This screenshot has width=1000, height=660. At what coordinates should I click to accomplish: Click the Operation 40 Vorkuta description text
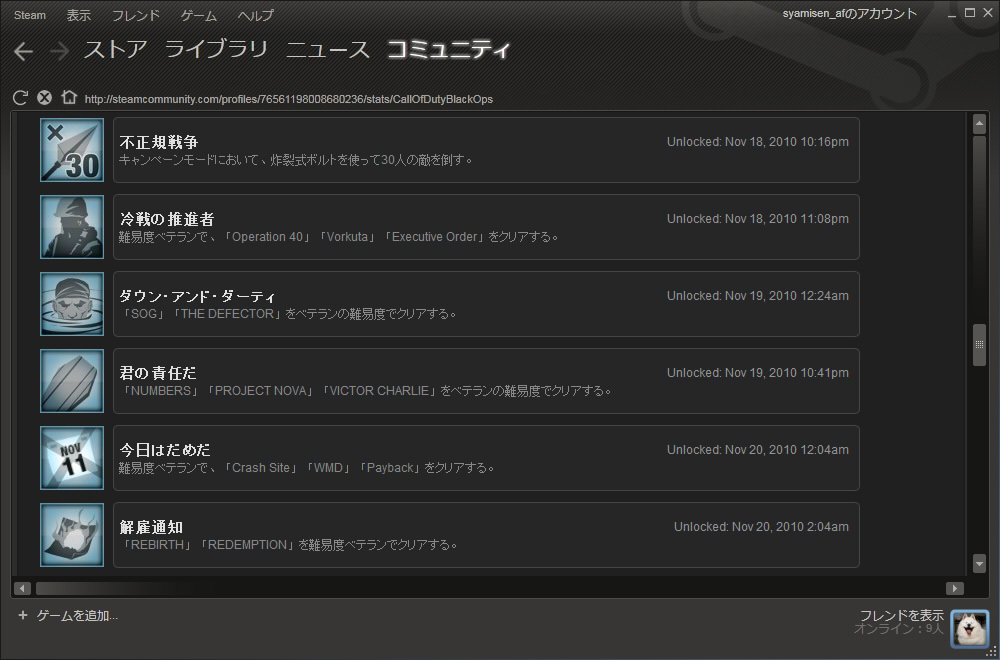339,237
